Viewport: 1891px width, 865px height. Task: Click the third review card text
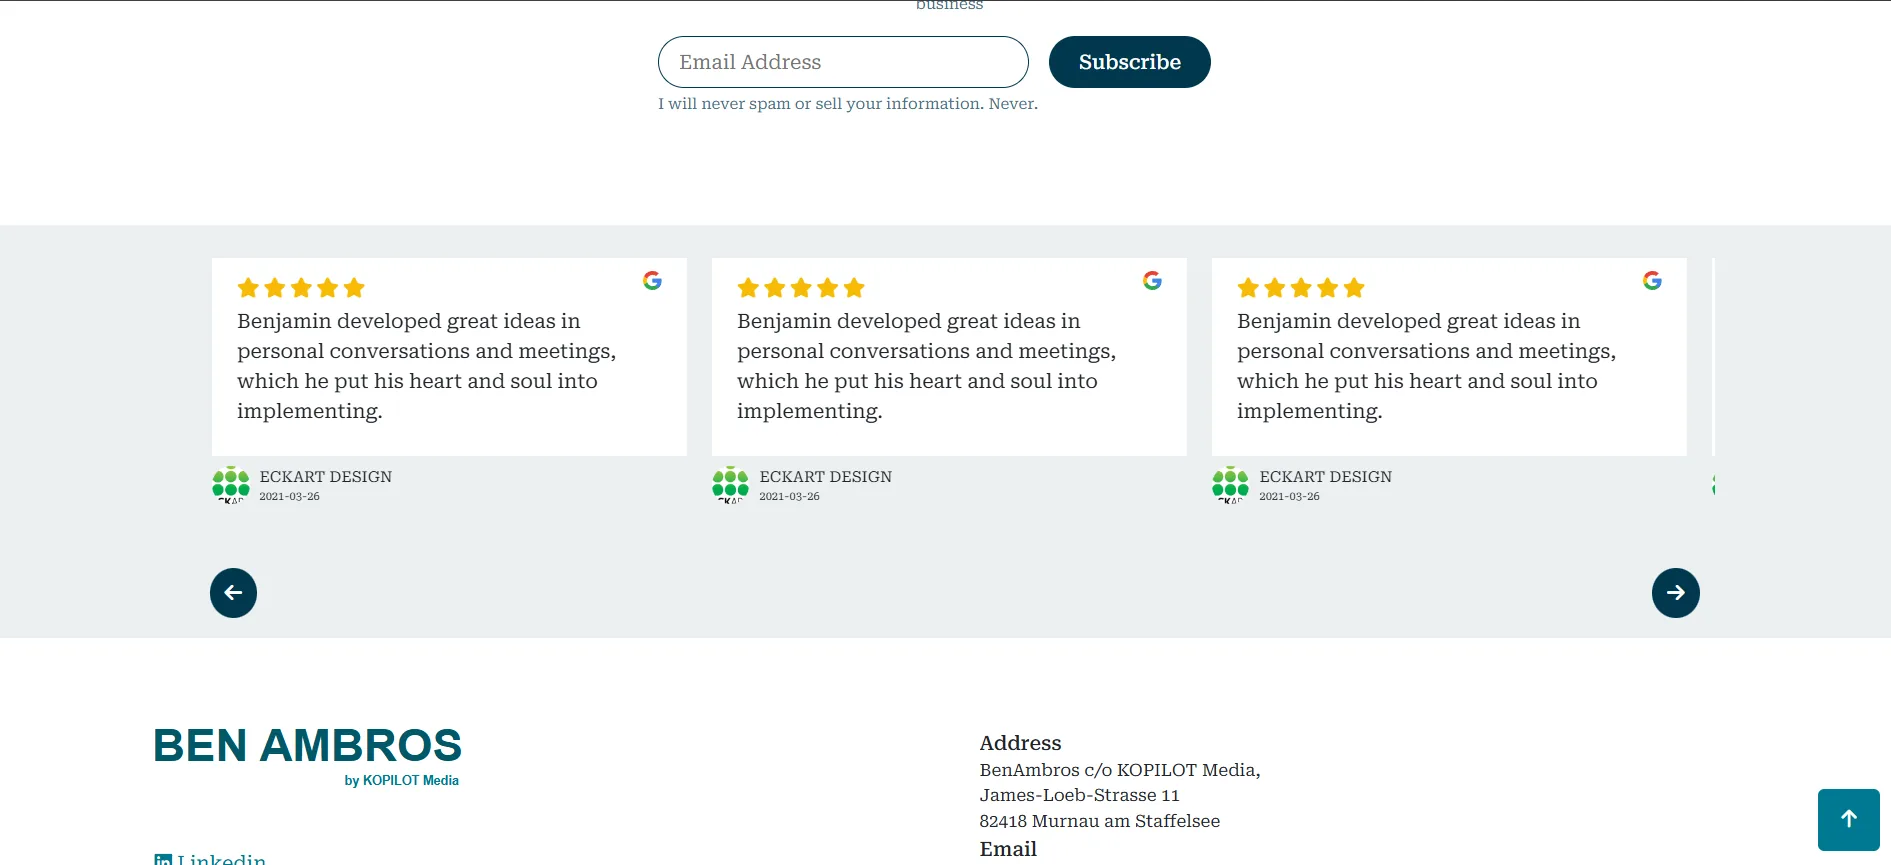(x=1426, y=366)
